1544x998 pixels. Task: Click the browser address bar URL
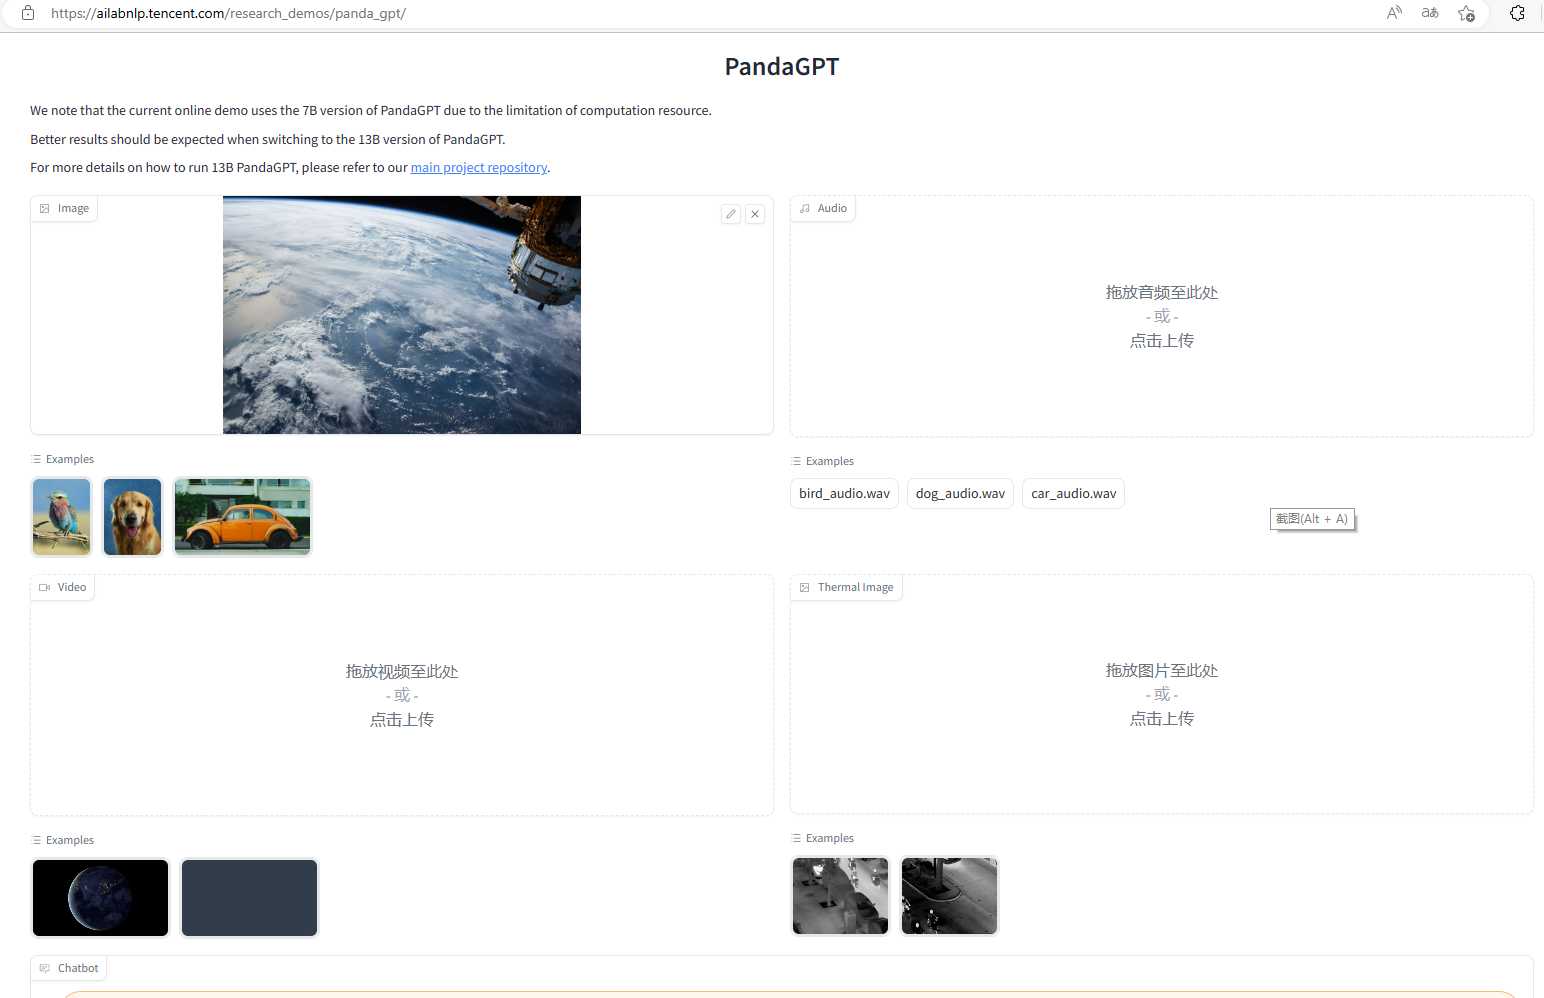click(x=228, y=13)
